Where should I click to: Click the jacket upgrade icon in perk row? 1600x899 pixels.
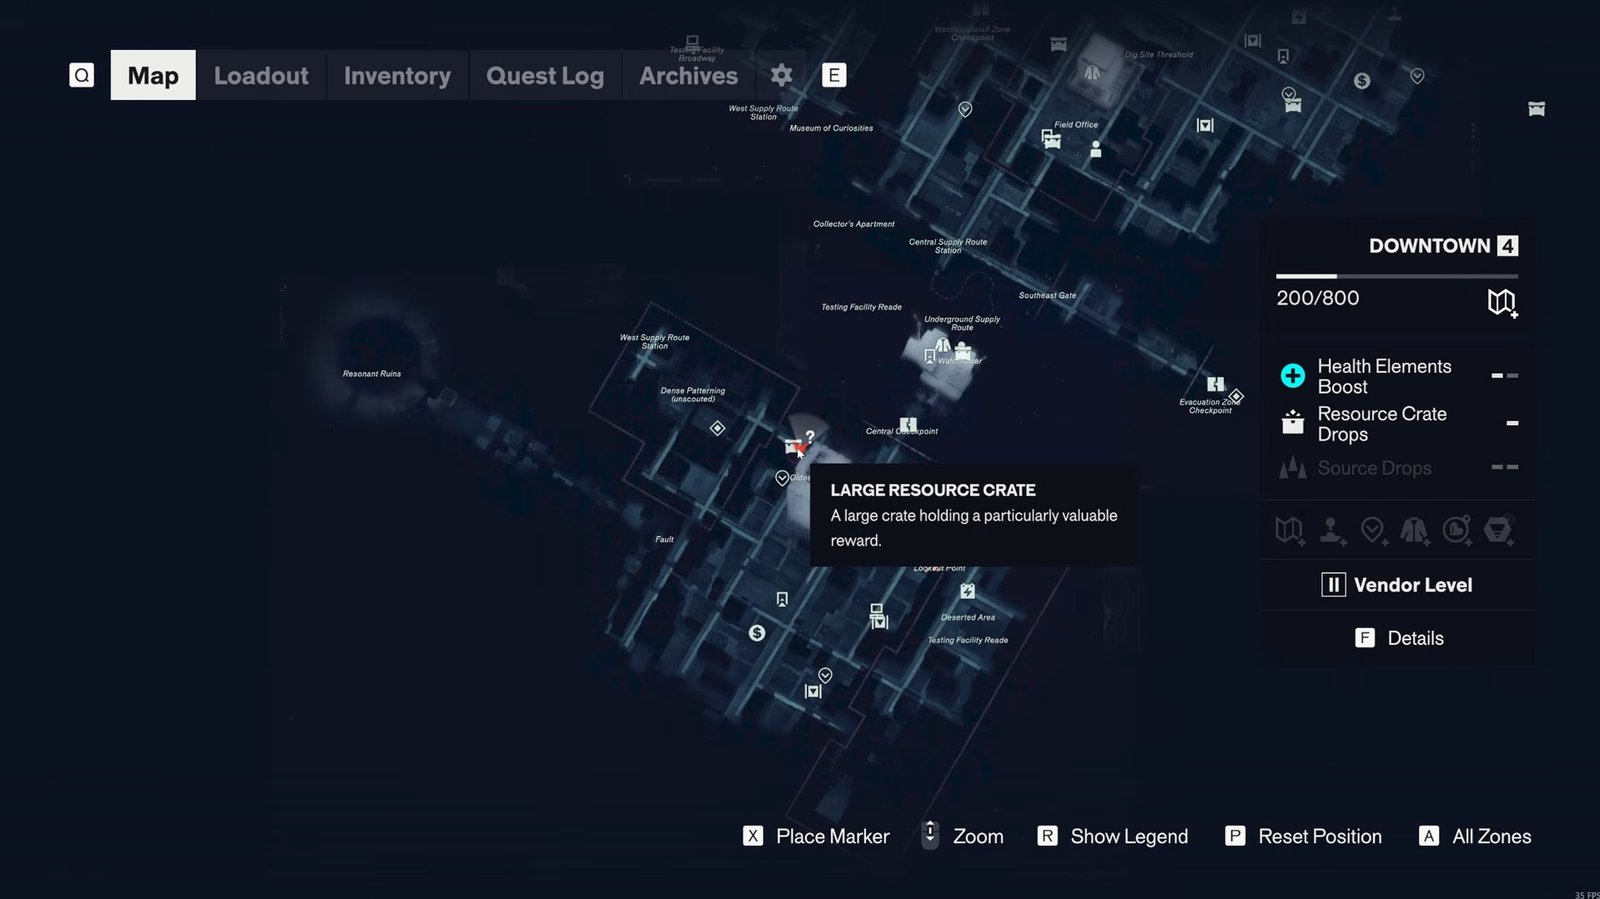click(x=1414, y=530)
